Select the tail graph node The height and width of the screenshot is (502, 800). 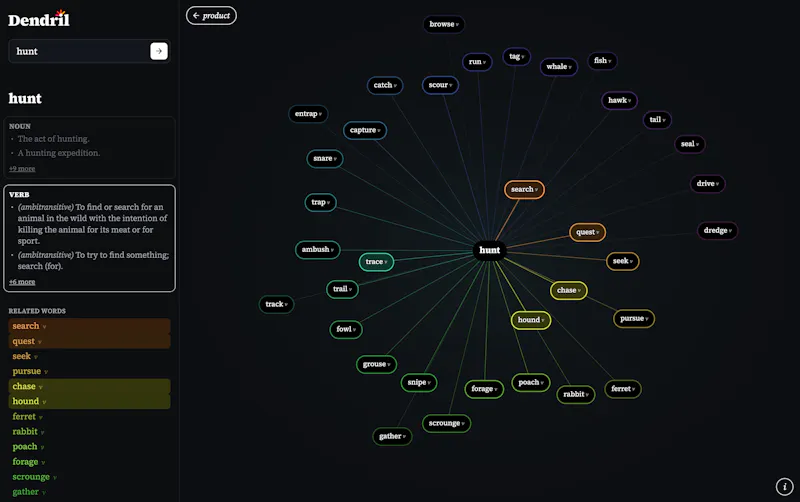[x=657, y=120]
